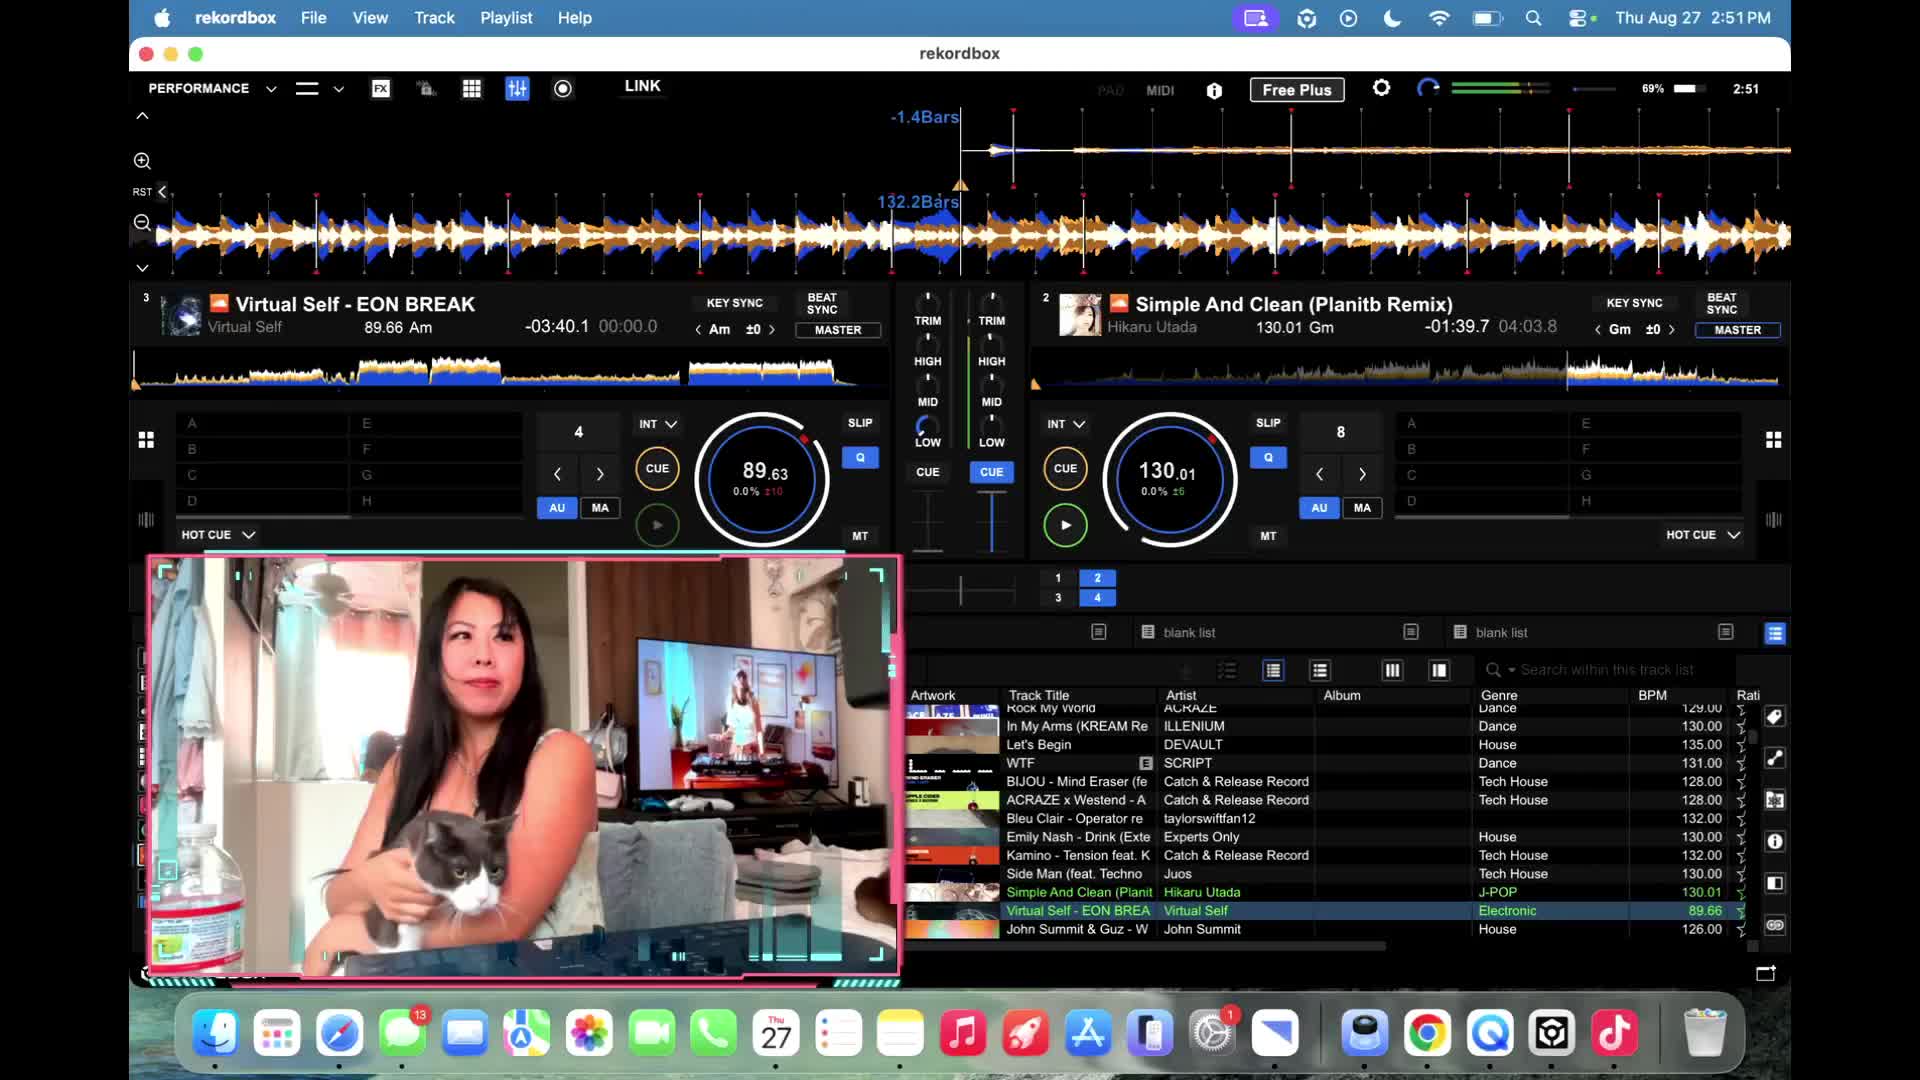
Task: Expand the PERFORMANCE mode dropdown
Action: click(x=271, y=89)
